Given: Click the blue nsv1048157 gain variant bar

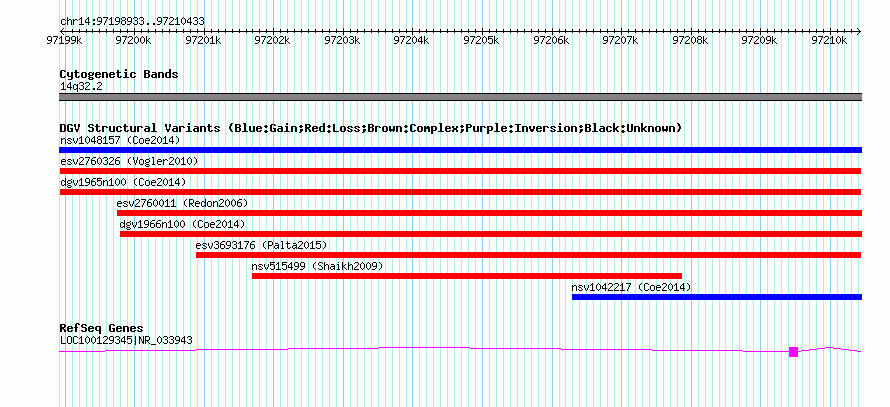Looking at the screenshot, I should coord(460,150).
